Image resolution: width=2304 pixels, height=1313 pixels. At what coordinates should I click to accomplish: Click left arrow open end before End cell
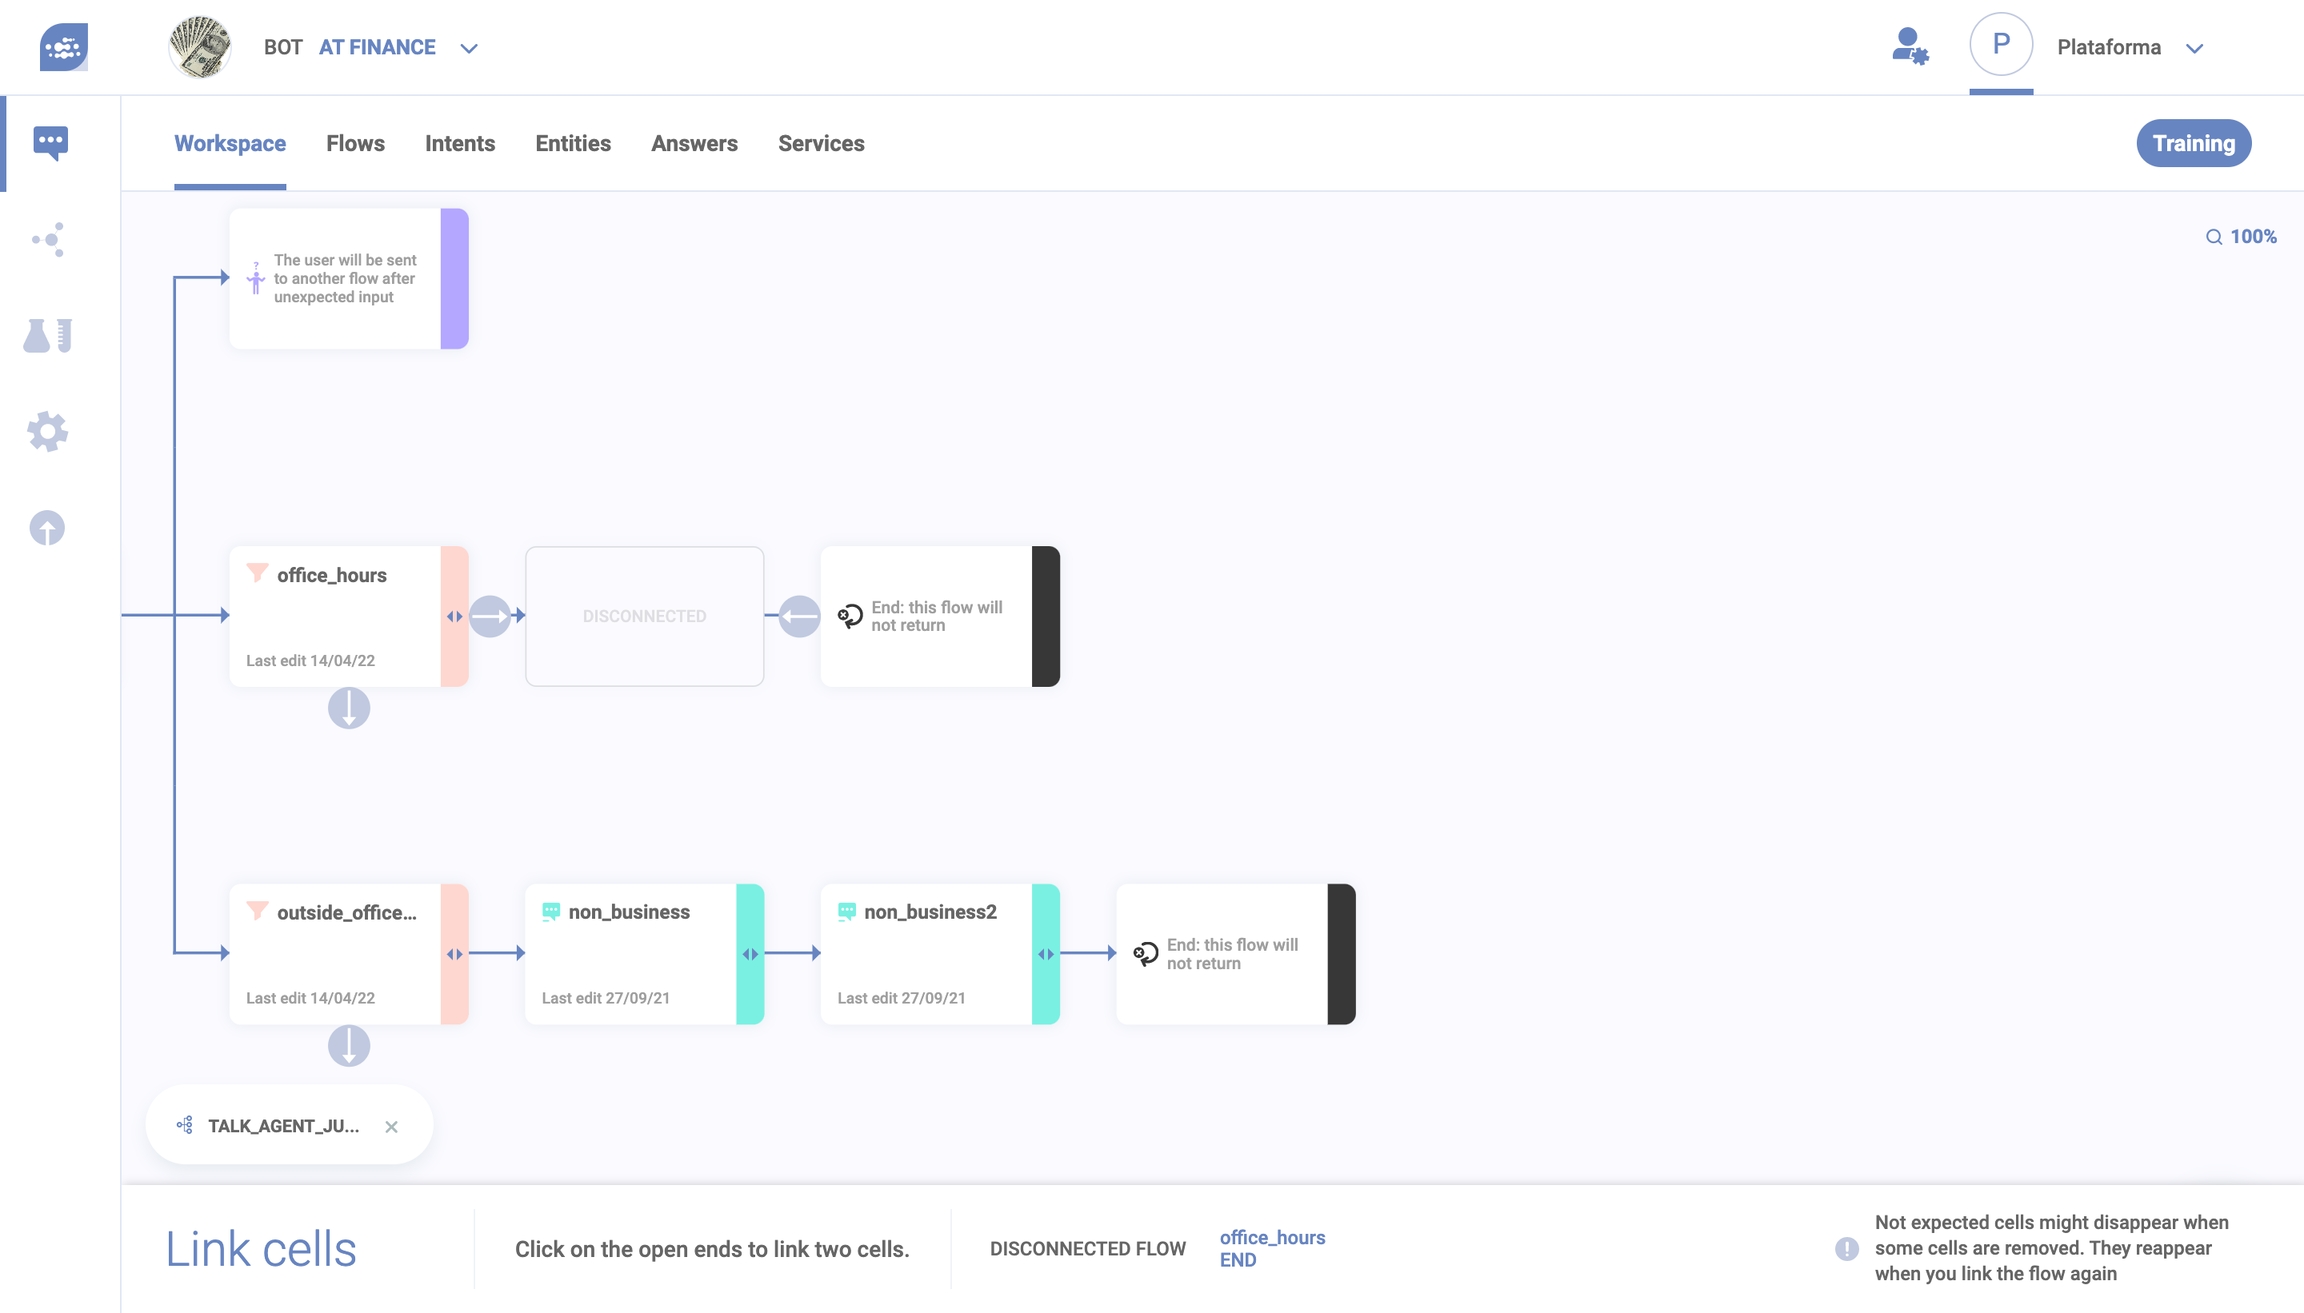point(799,616)
